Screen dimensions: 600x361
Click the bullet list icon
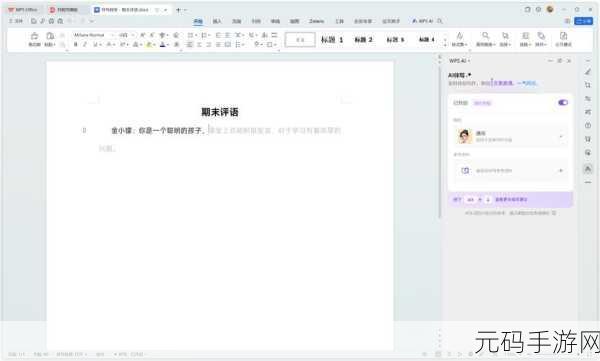click(190, 35)
